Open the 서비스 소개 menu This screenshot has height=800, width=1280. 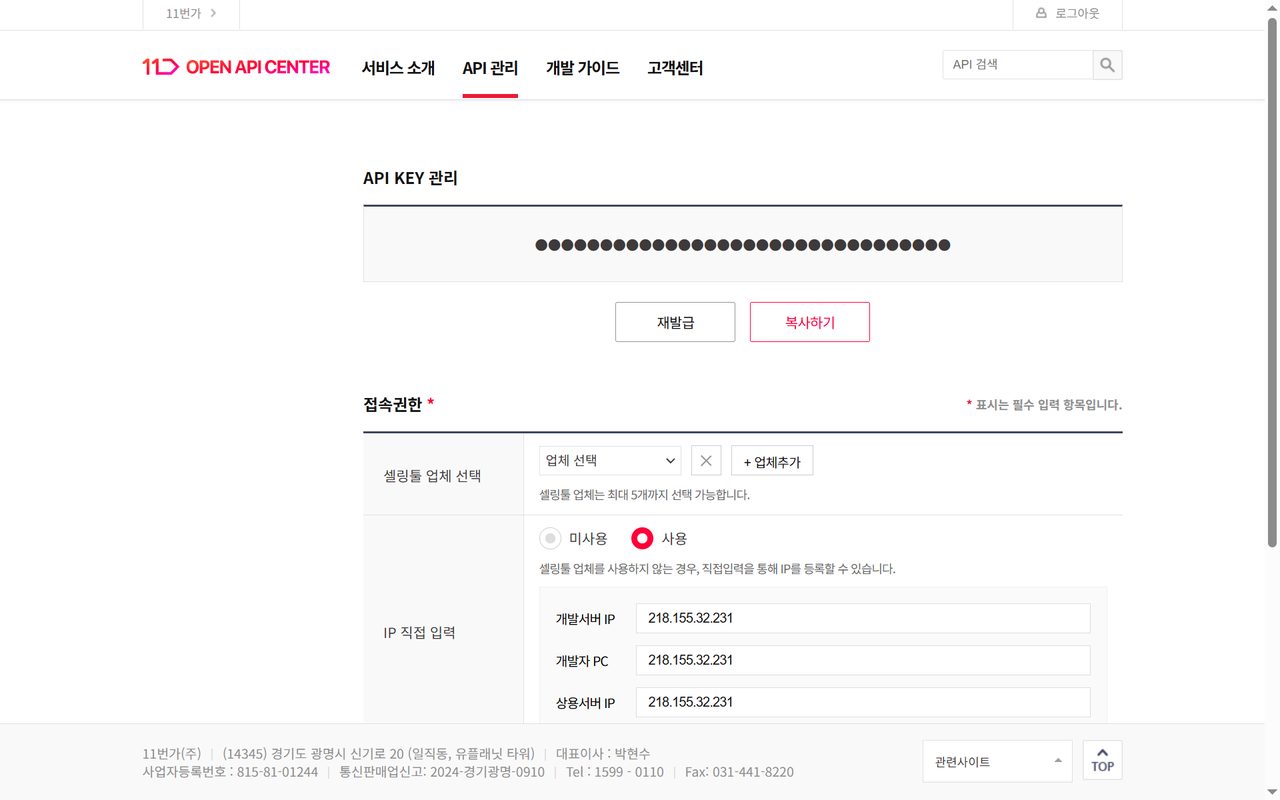point(398,68)
